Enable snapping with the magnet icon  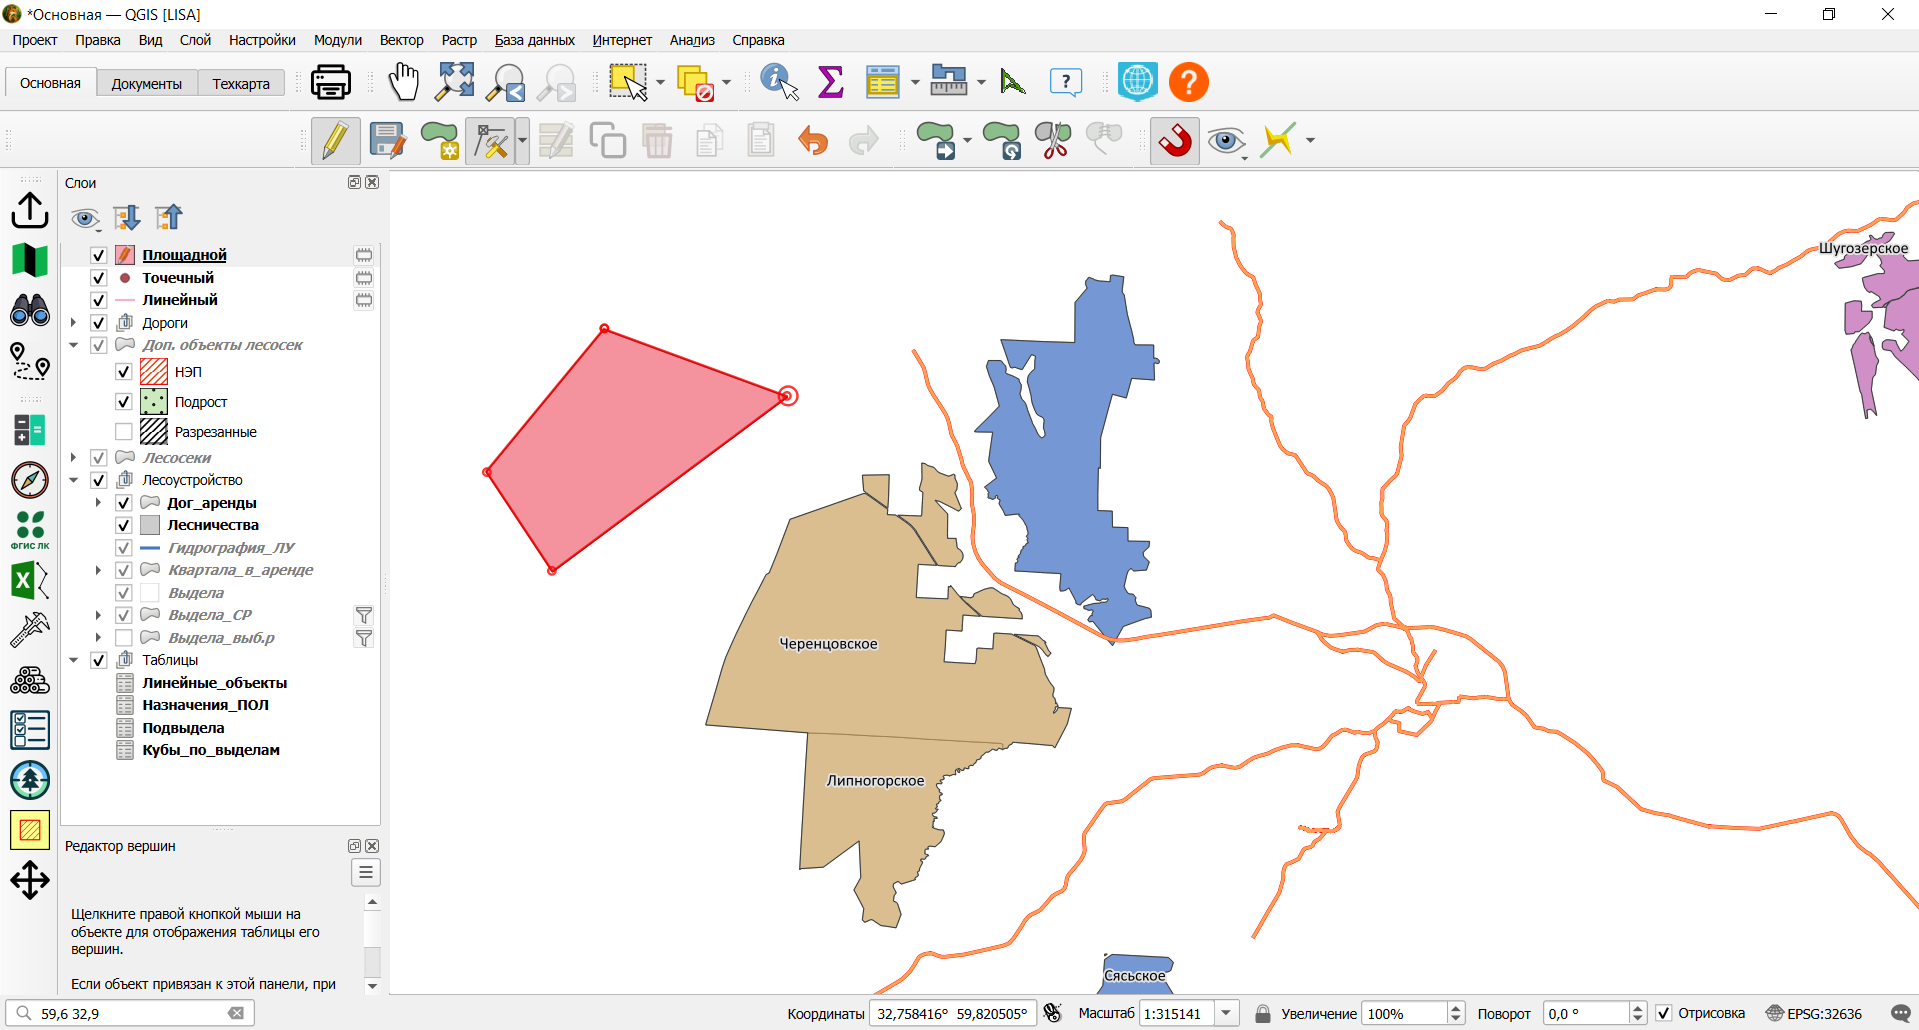point(1175,140)
